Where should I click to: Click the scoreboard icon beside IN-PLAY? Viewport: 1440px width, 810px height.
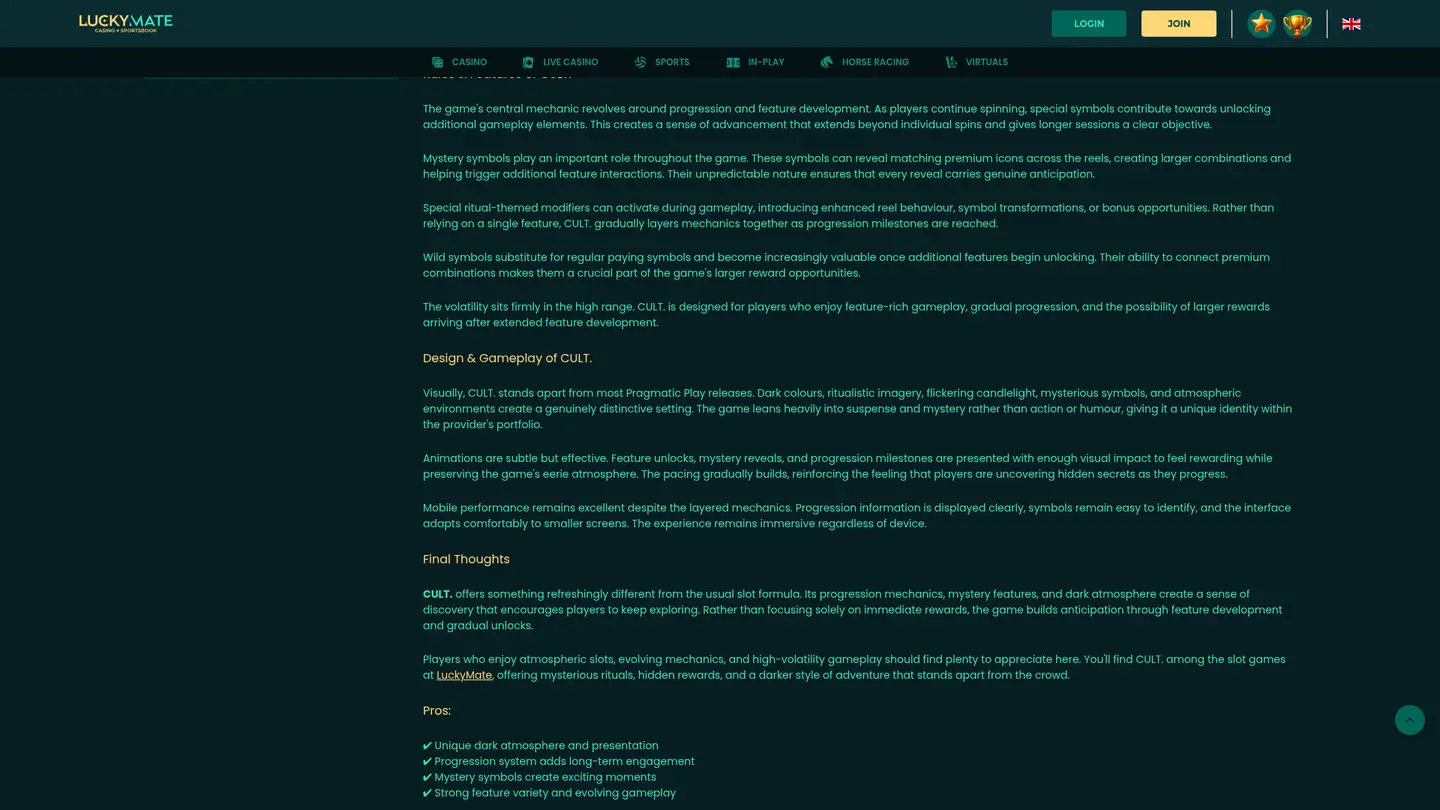(733, 62)
